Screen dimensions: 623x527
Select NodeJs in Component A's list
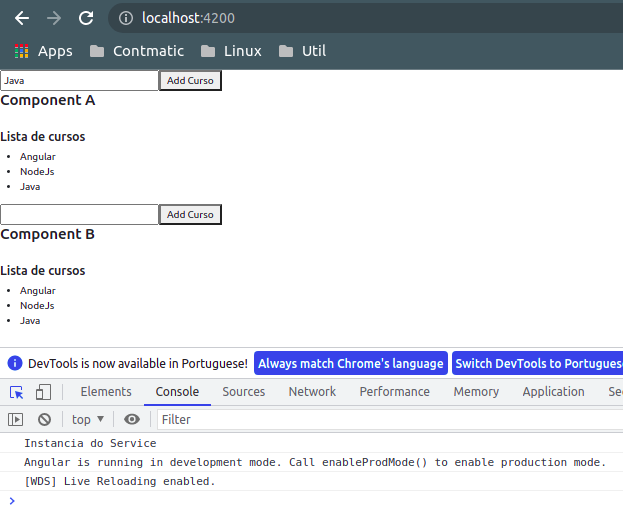pos(37,172)
